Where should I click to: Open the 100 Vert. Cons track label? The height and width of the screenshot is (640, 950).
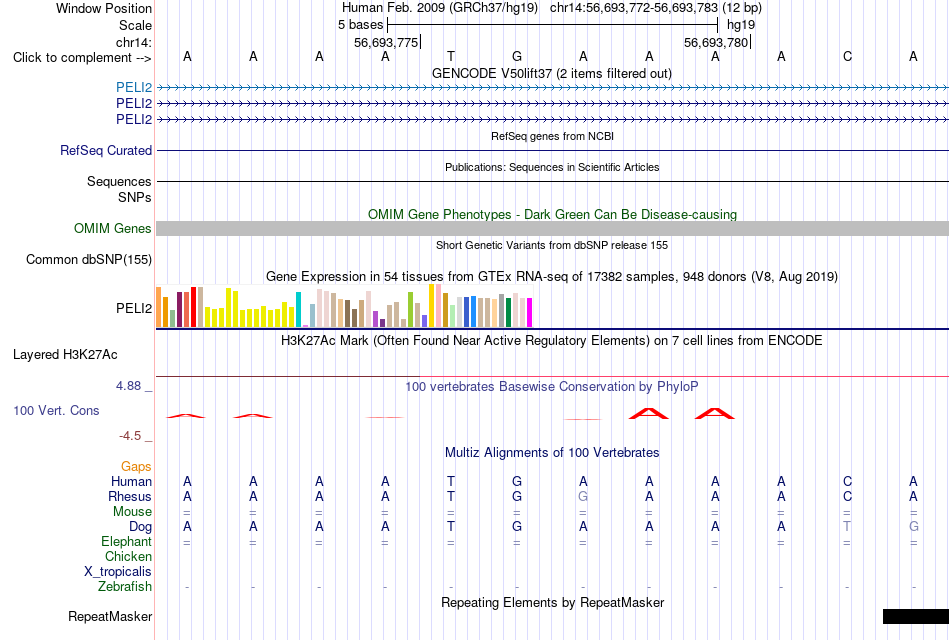point(56,410)
